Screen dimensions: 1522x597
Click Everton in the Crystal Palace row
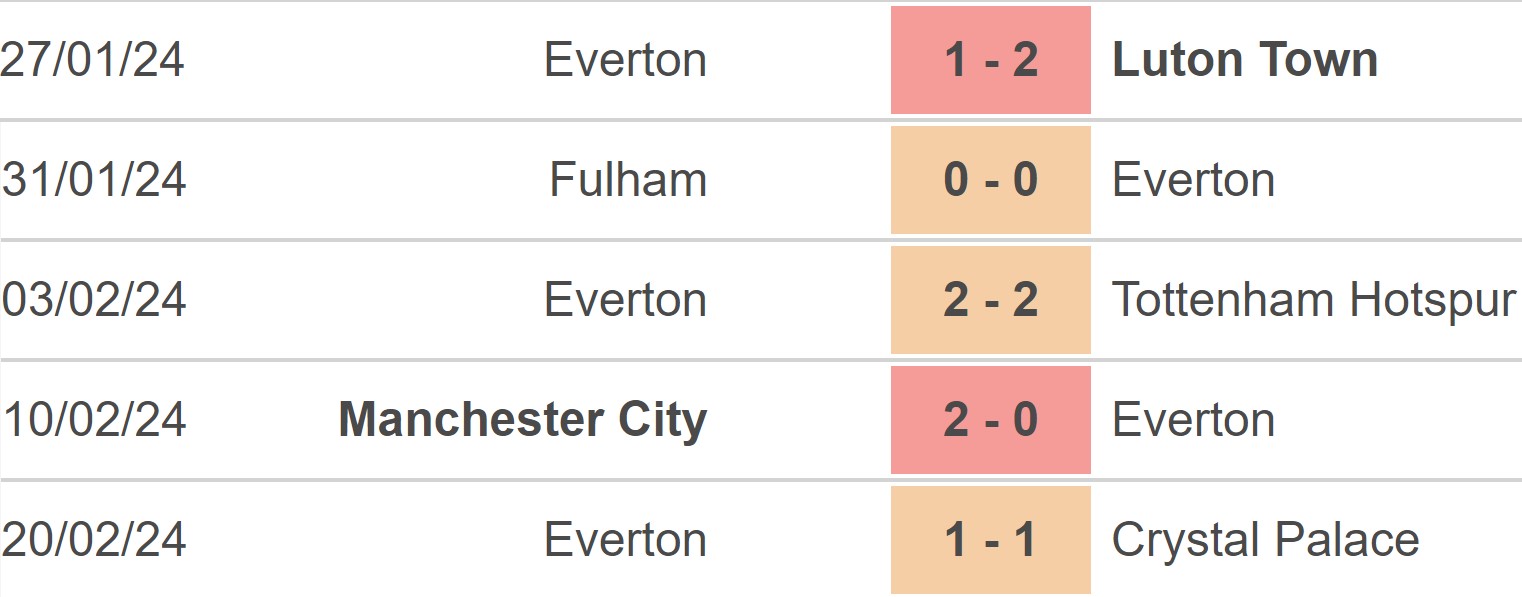tap(626, 540)
